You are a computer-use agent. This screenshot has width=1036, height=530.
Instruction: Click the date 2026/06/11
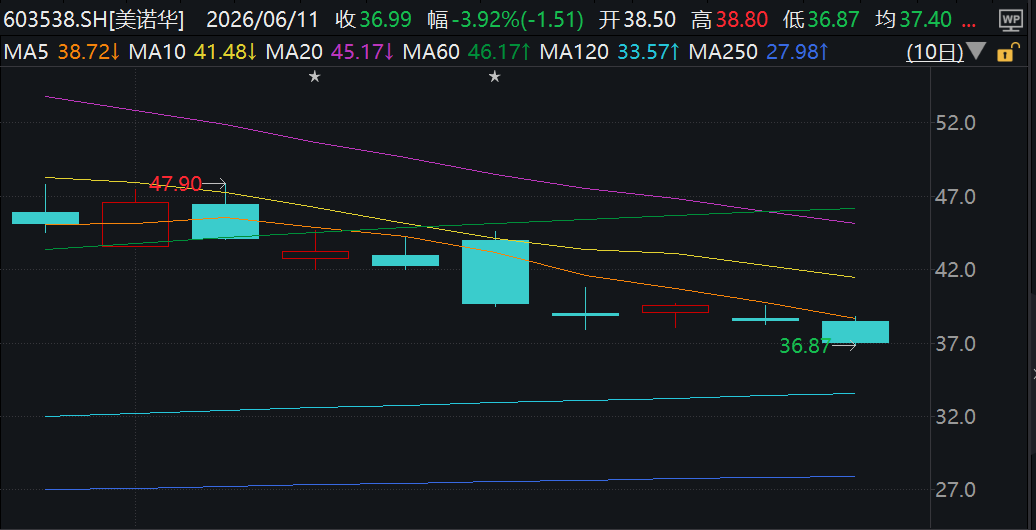[262, 20]
